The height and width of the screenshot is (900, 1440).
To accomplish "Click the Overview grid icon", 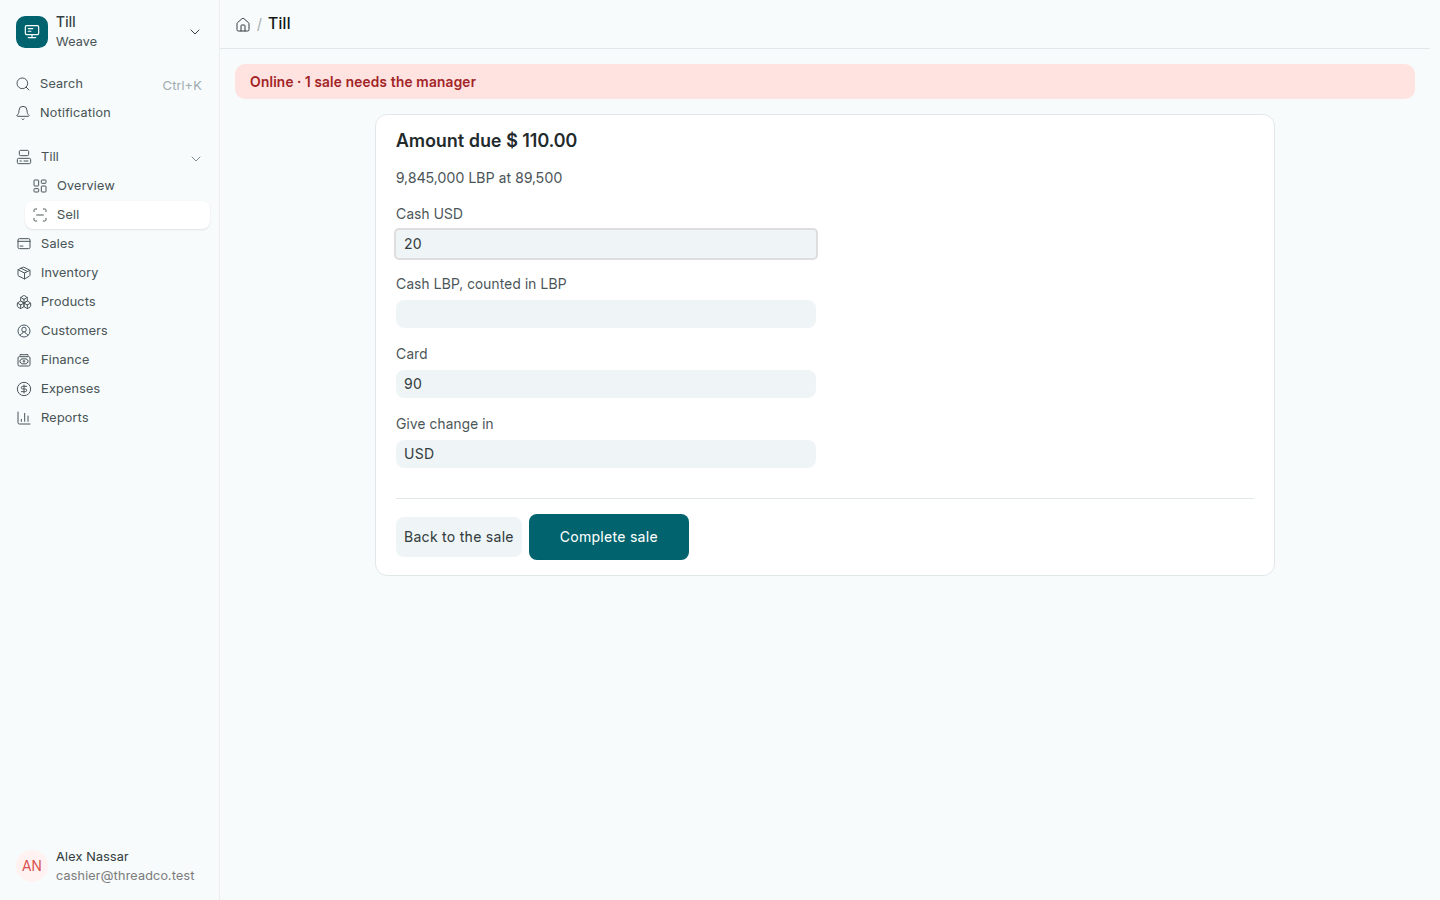I will click(x=40, y=186).
